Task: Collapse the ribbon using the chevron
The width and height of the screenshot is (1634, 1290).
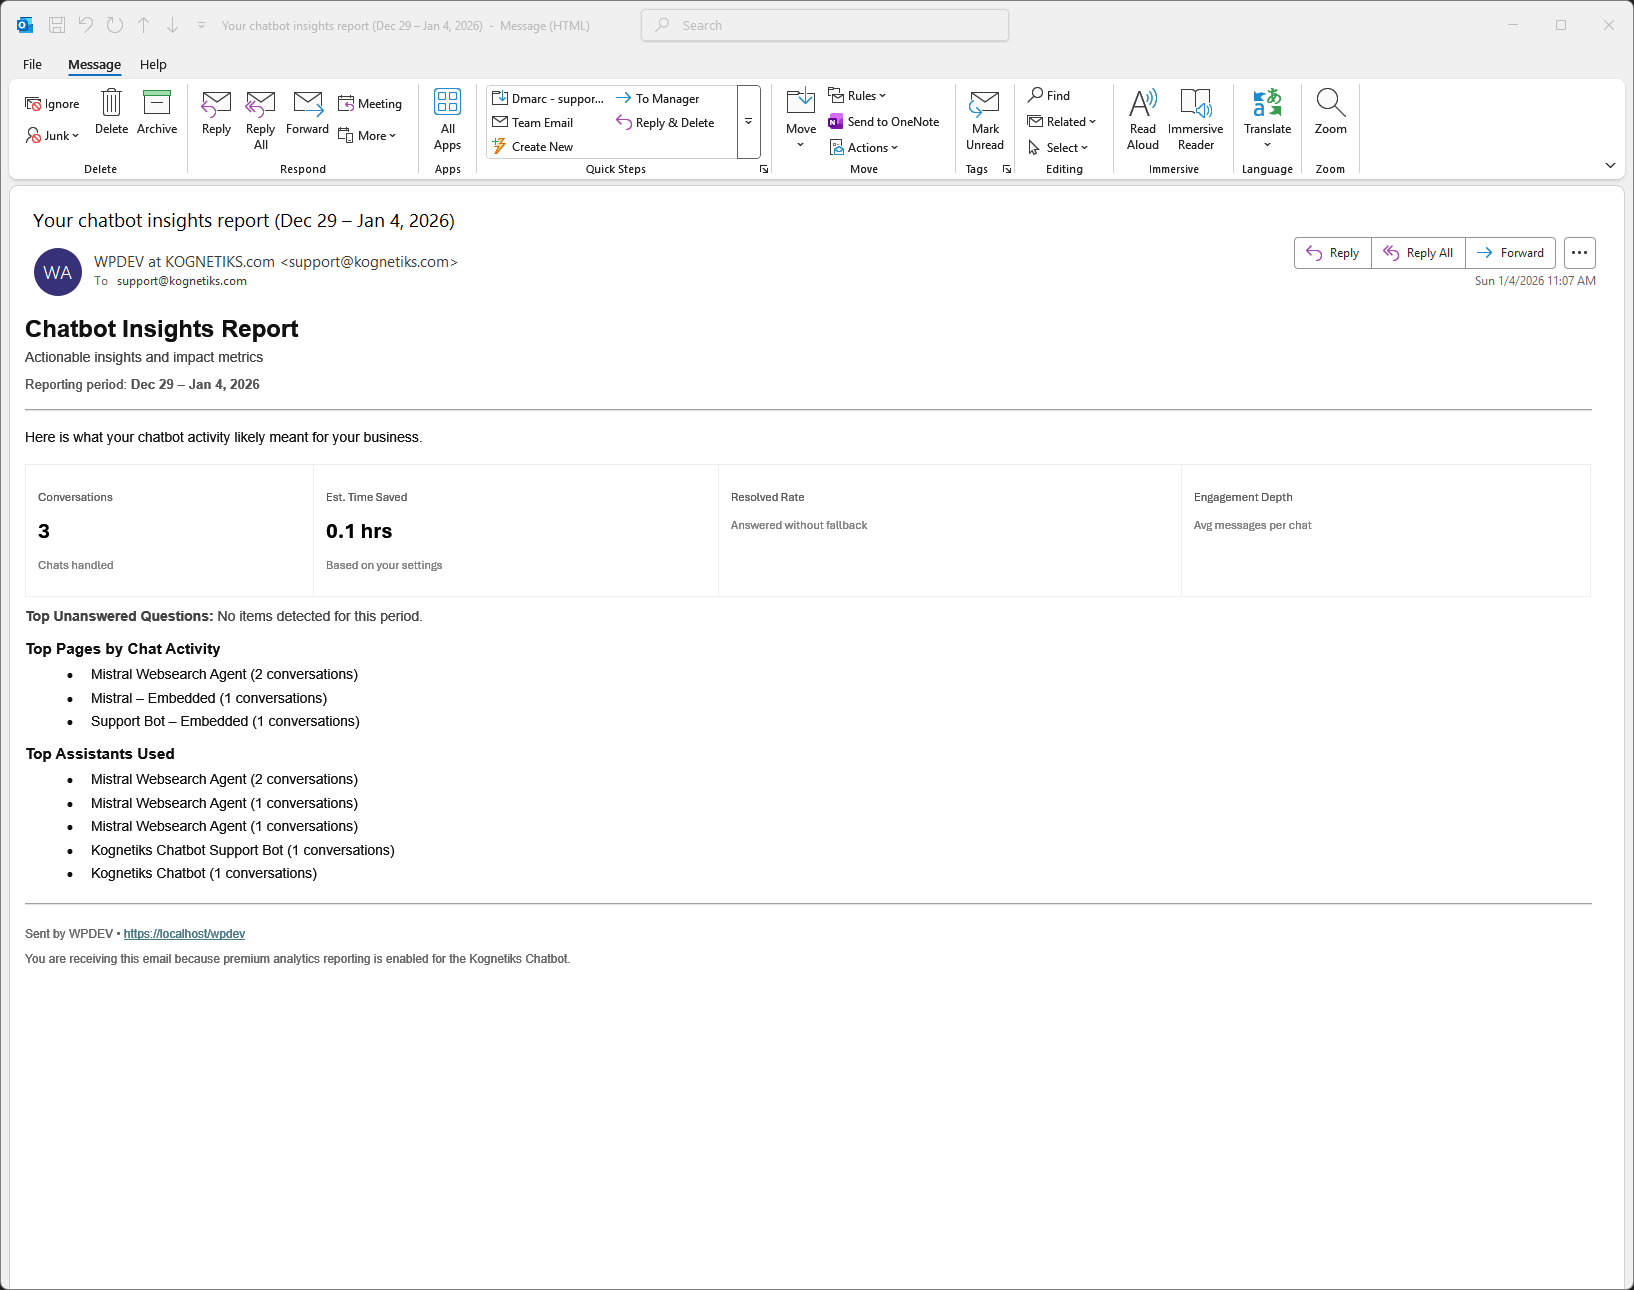Action: click(x=1610, y=165)
